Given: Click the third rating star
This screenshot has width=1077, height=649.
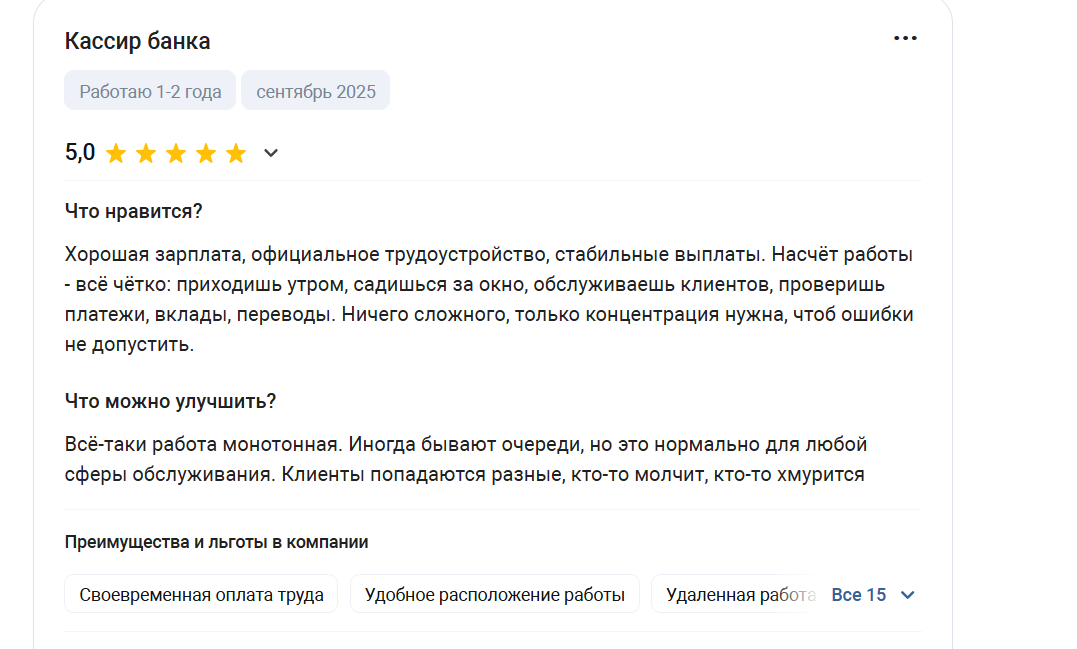Looking at the screenshot, I should pos(176,153).
